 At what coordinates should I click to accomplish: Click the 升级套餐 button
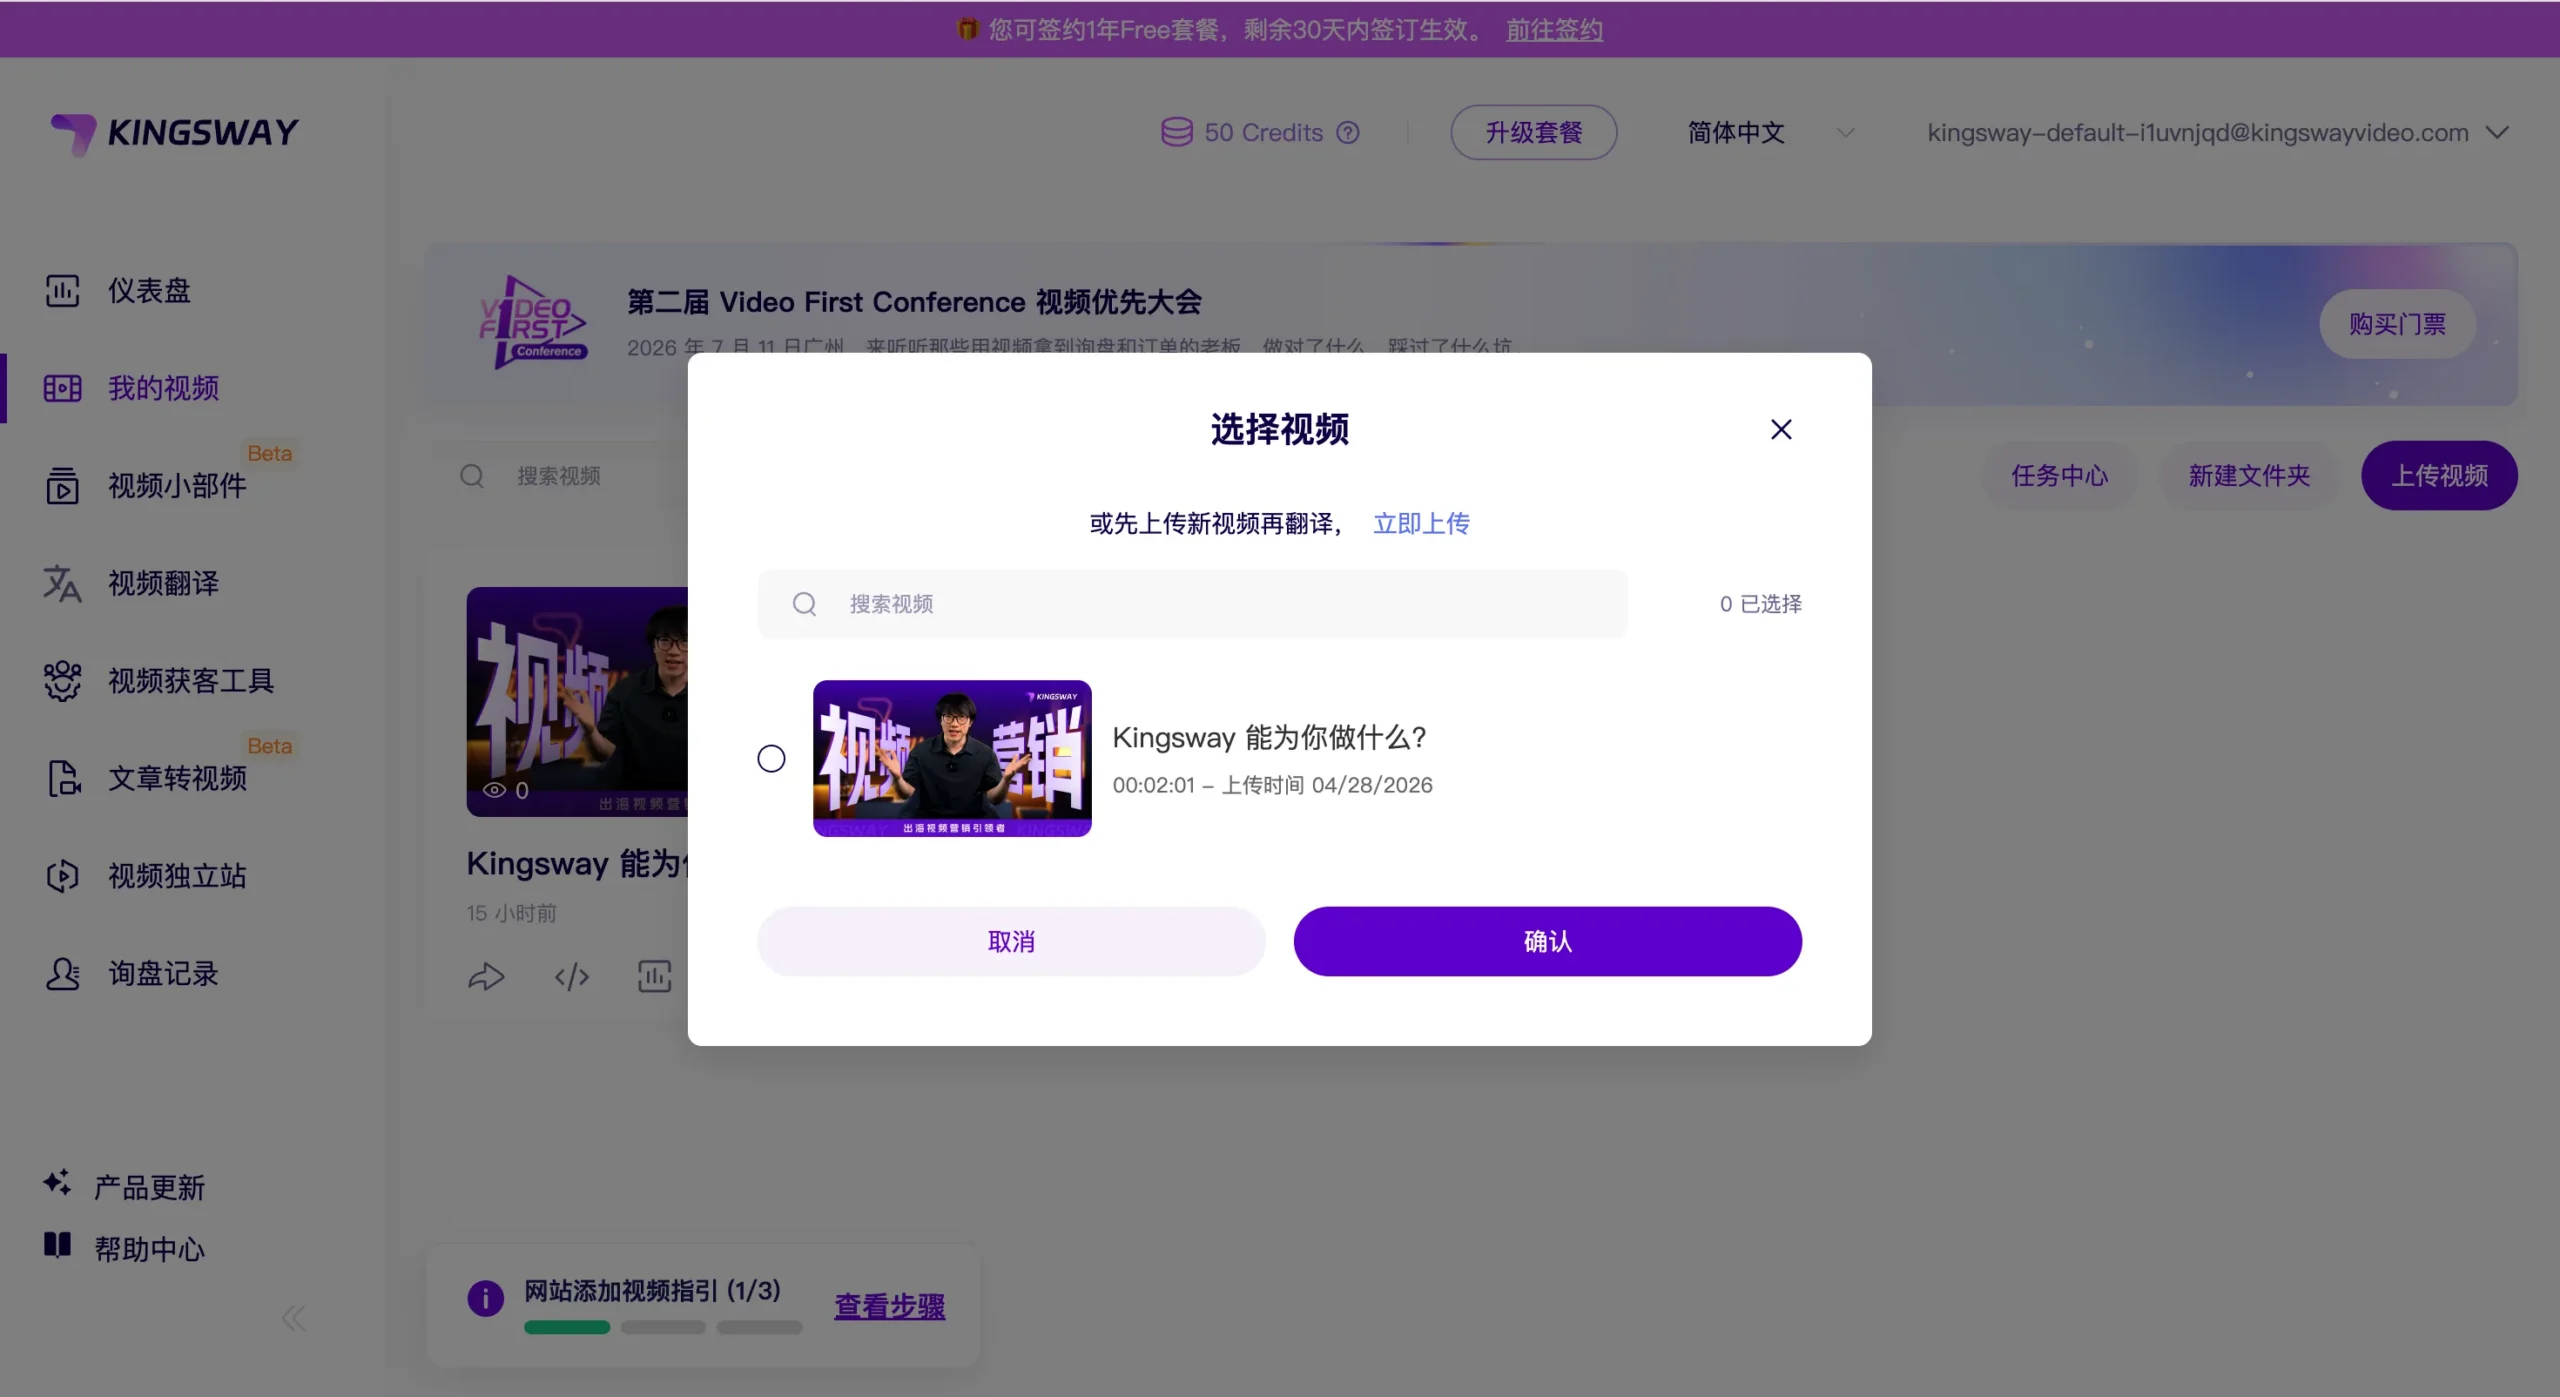pos(1533,132)
